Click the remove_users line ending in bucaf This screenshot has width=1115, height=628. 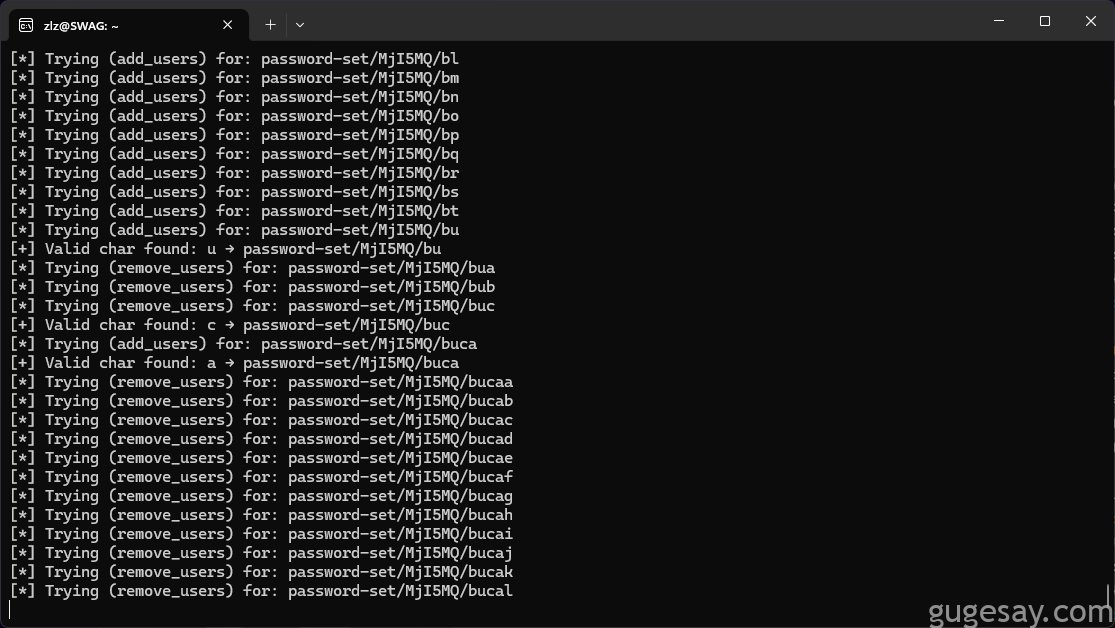pyautogui.click(x=262, y=477)
